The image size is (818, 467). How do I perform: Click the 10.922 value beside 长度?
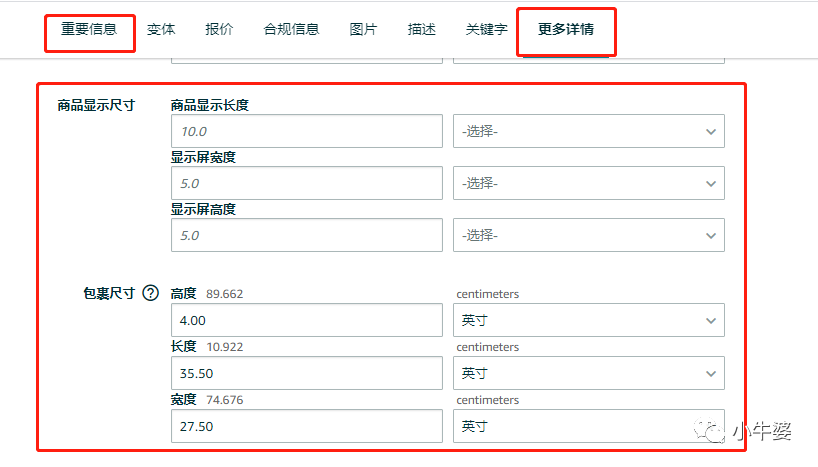224,347
